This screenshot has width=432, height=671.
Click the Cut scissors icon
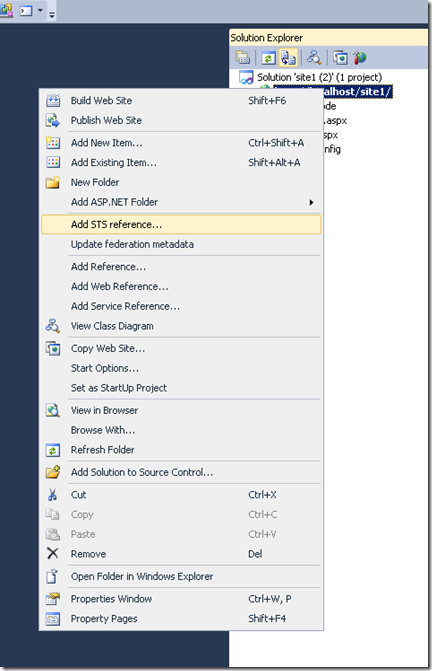click(x=53, y=495)
